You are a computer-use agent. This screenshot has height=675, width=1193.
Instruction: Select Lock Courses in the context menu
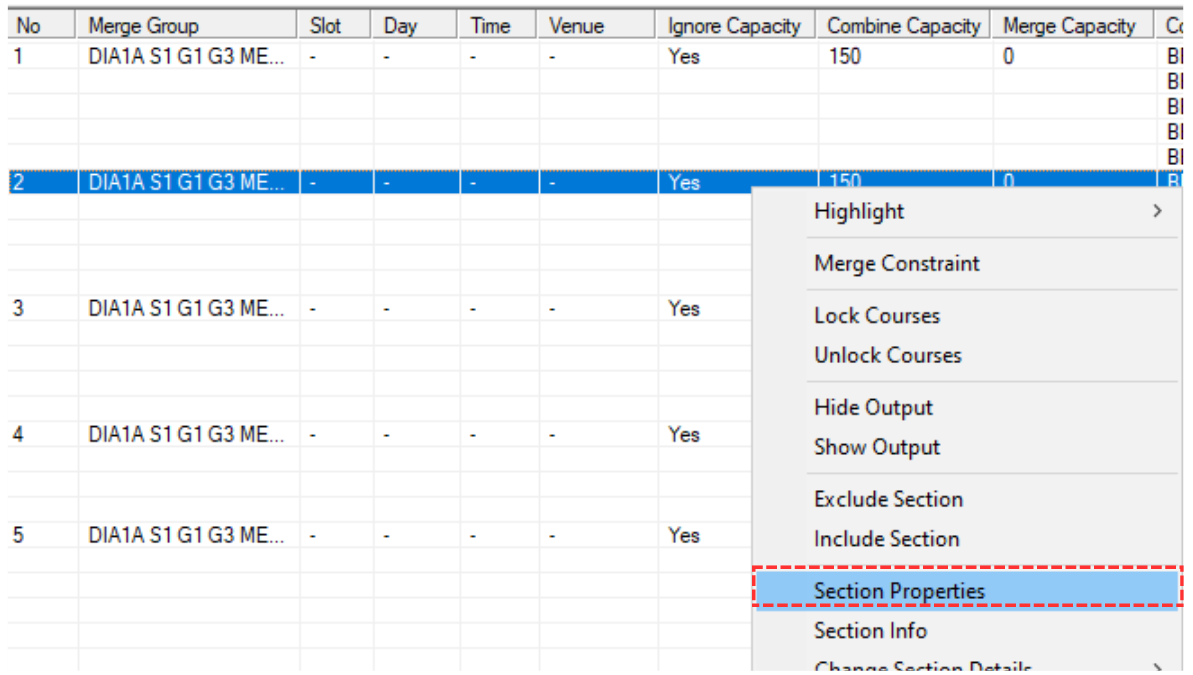(x=877, y=316)
